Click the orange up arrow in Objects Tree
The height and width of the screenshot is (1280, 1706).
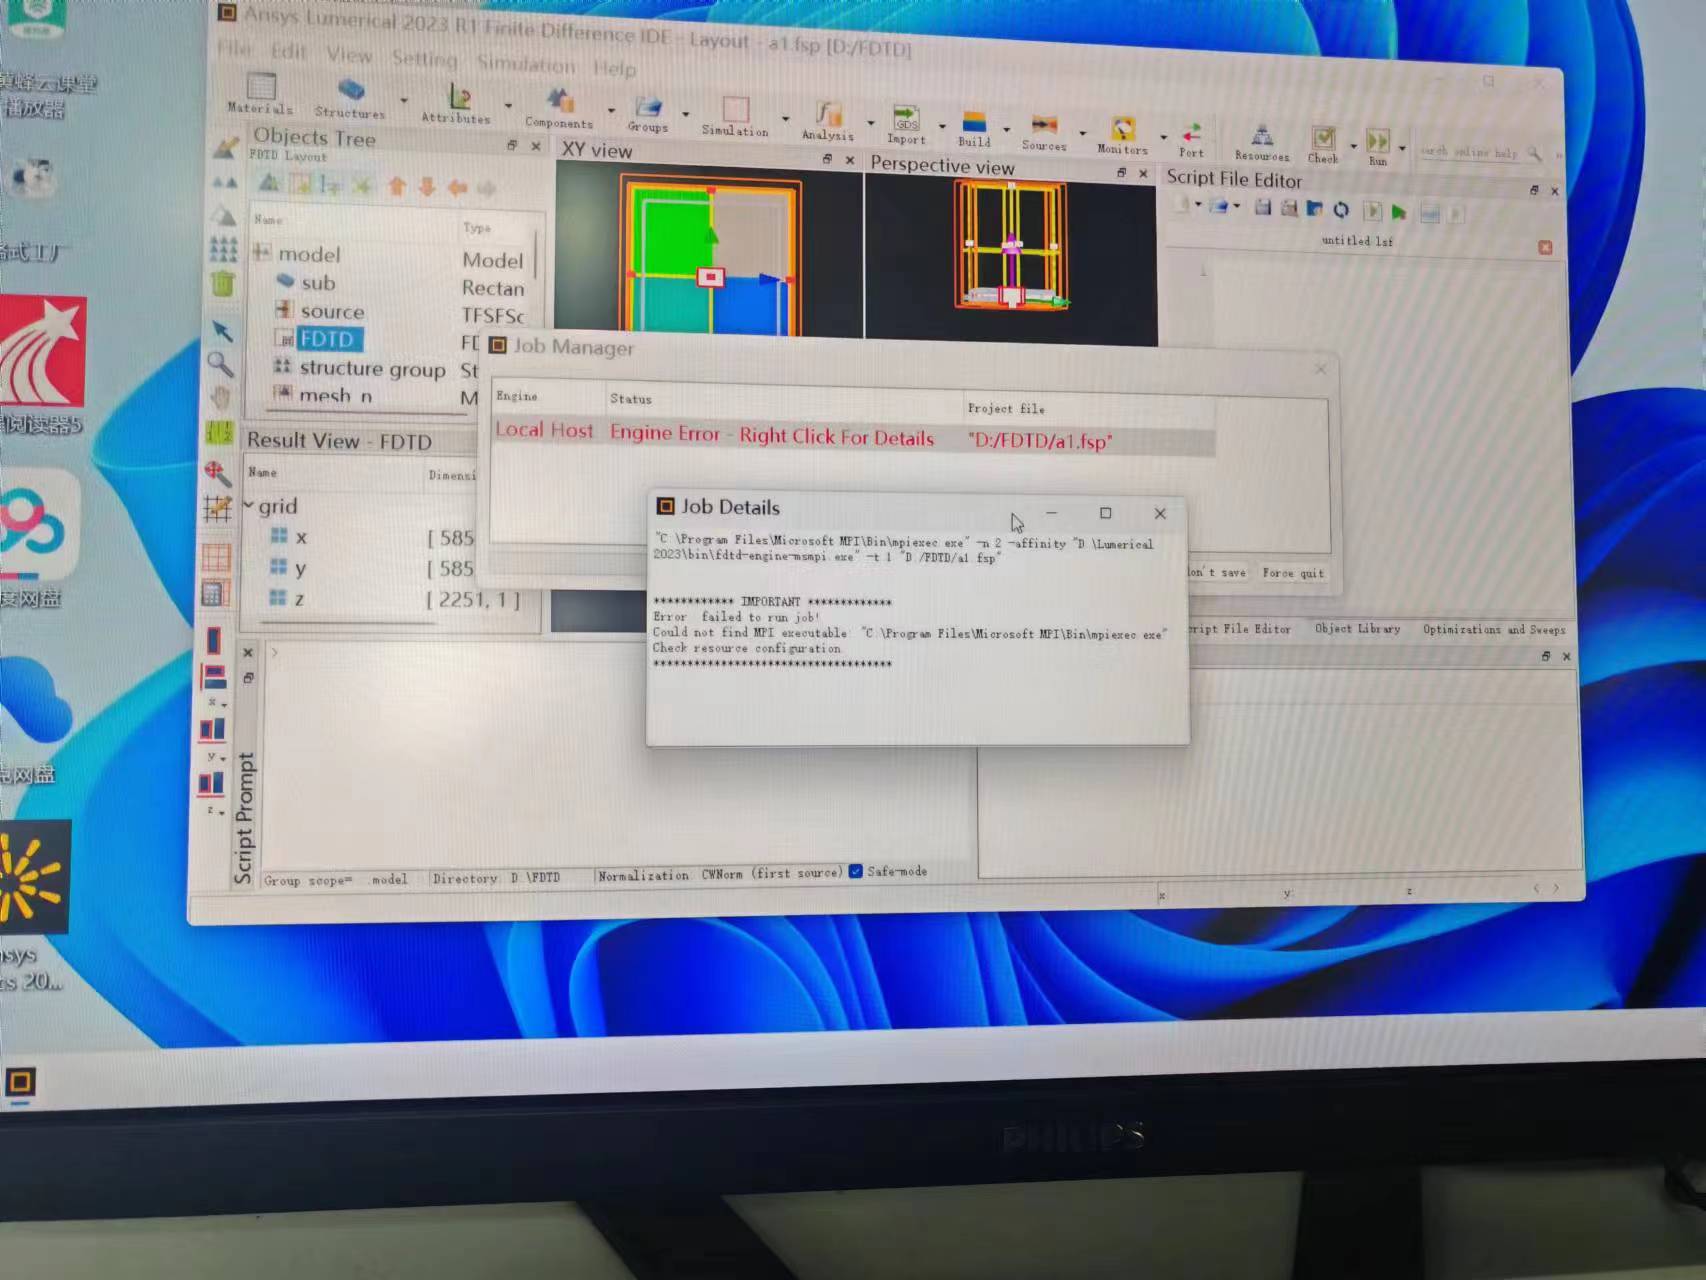pyautogui.click(x=397, y=186)
